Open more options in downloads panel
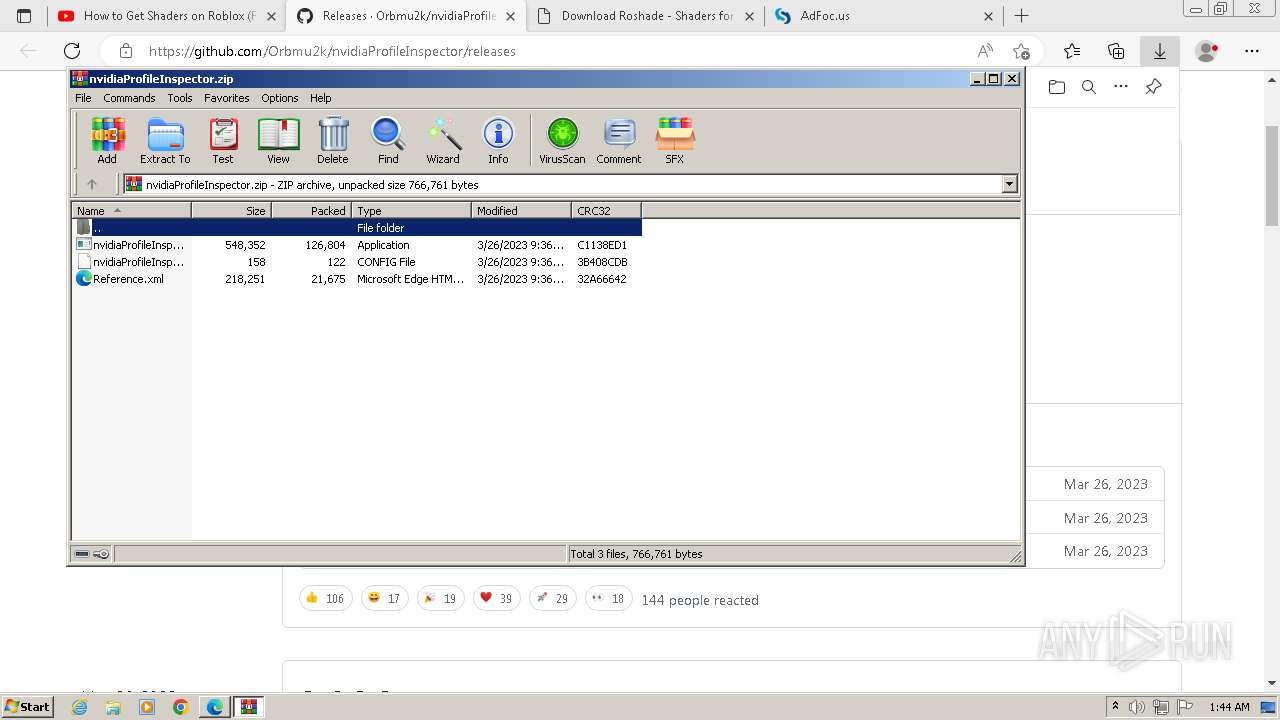The width and height of the screenshot is (1280, 720). pos(1121,87)
